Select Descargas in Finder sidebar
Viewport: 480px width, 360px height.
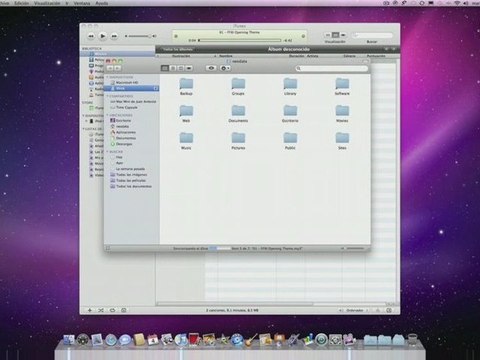click(122, 144)
